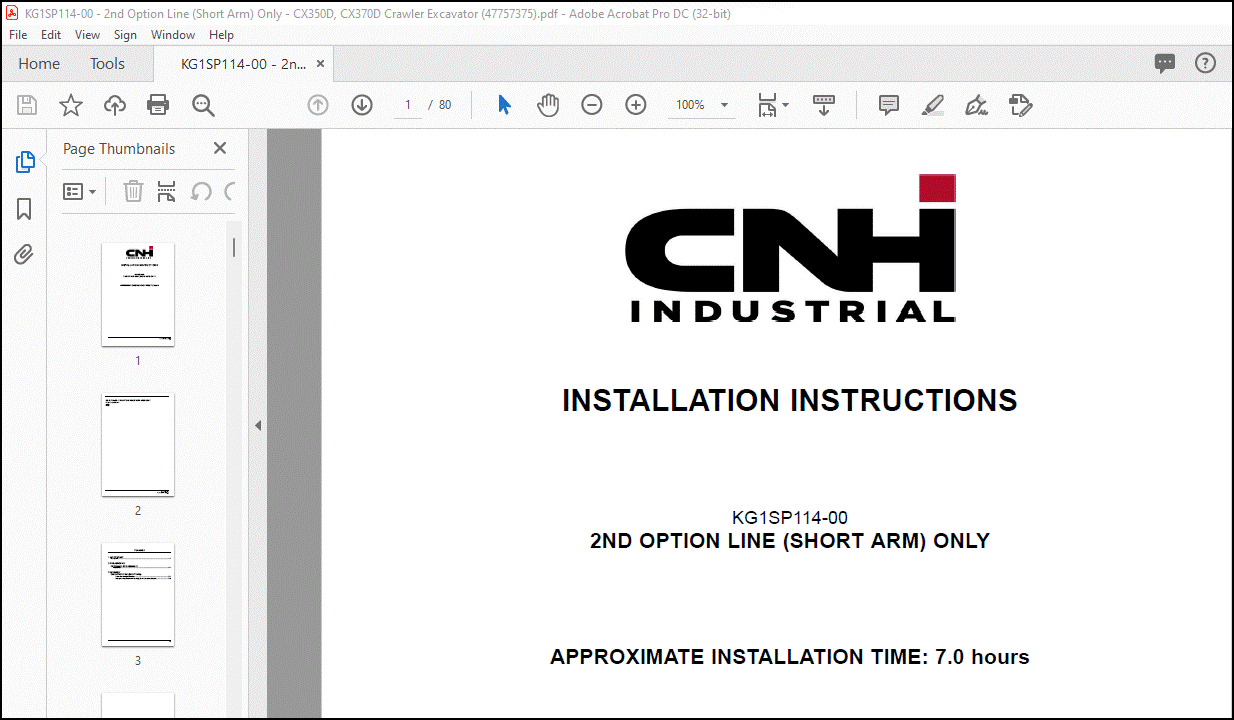
Task: Go to next page arrow
Action: pos(362,105)
